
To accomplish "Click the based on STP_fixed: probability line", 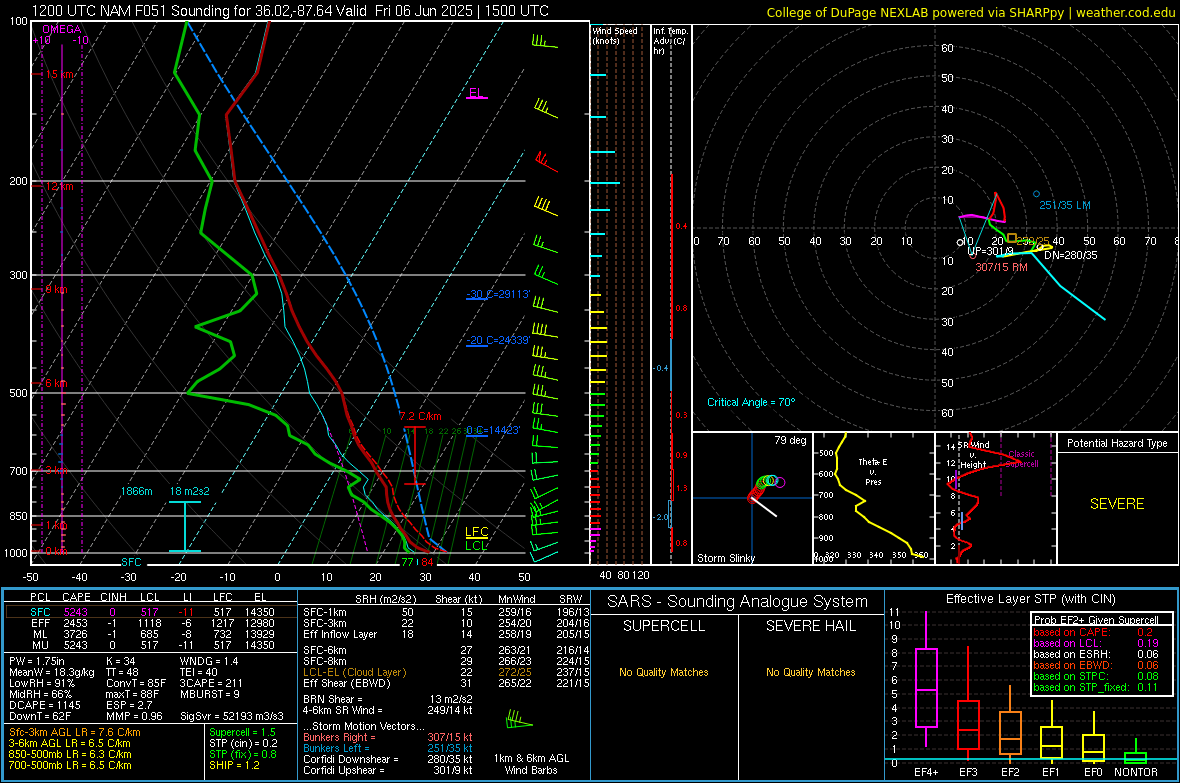I will [x=1096, y=687].
